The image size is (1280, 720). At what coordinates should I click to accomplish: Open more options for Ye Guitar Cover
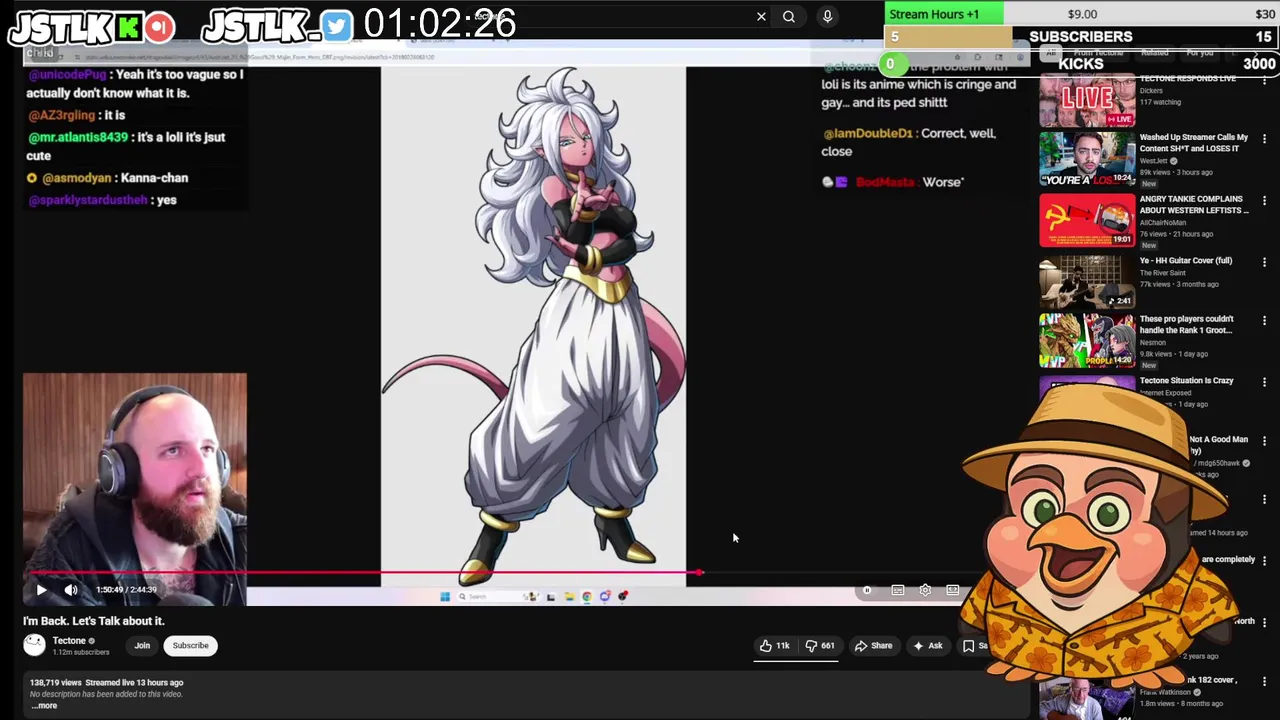(x=1264, y=262)
